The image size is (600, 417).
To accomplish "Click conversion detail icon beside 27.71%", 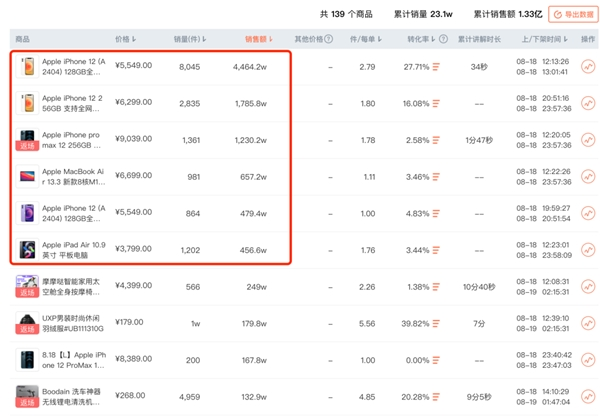I will (x=436, y=67).
